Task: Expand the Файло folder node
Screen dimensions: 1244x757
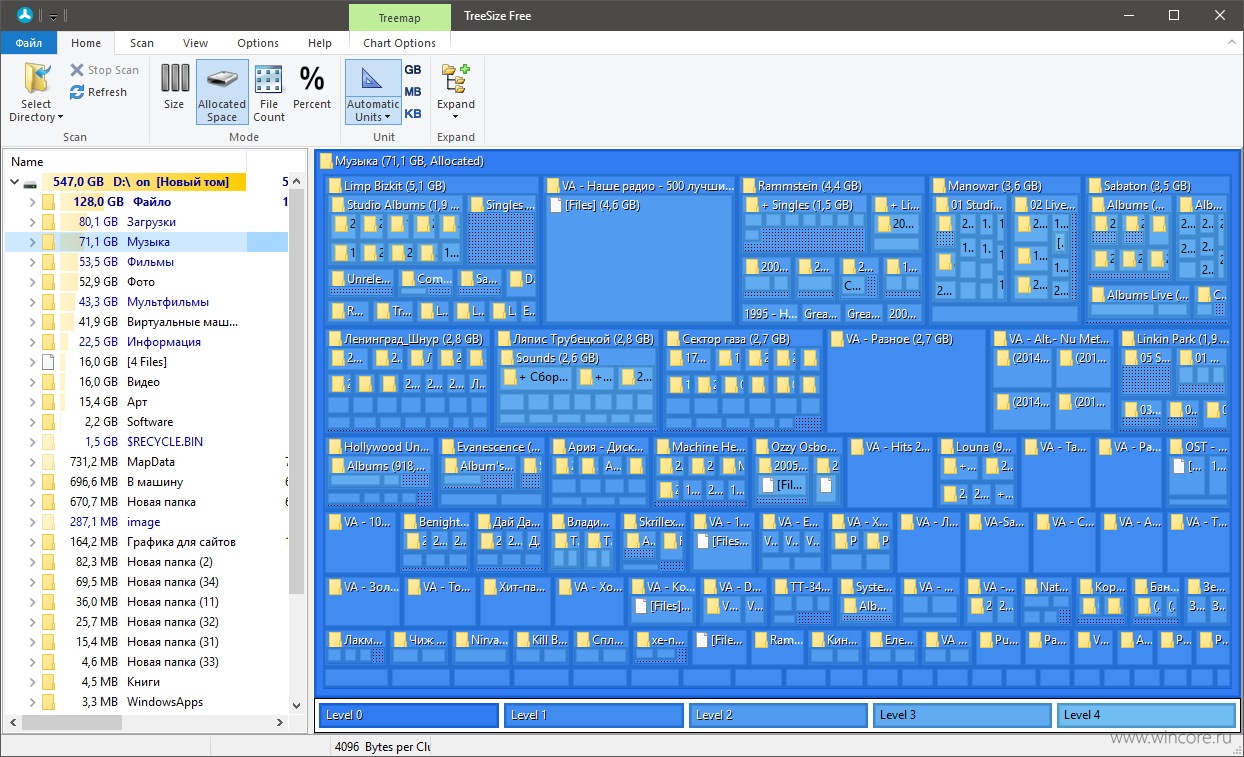Action: [31, 202]
